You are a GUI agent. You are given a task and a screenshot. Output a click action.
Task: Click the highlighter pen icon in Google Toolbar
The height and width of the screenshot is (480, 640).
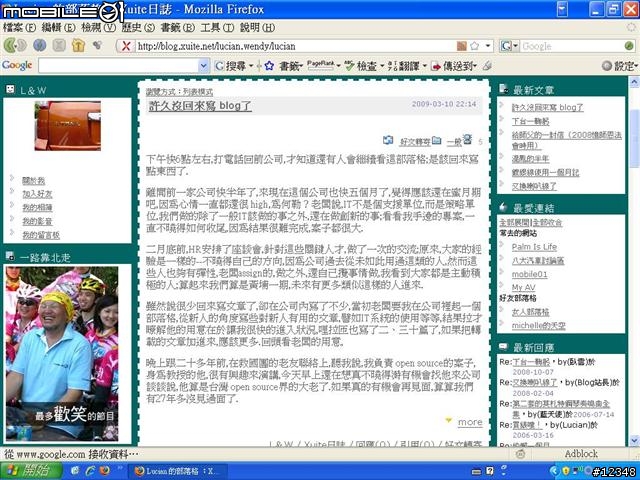coord(487,66)
